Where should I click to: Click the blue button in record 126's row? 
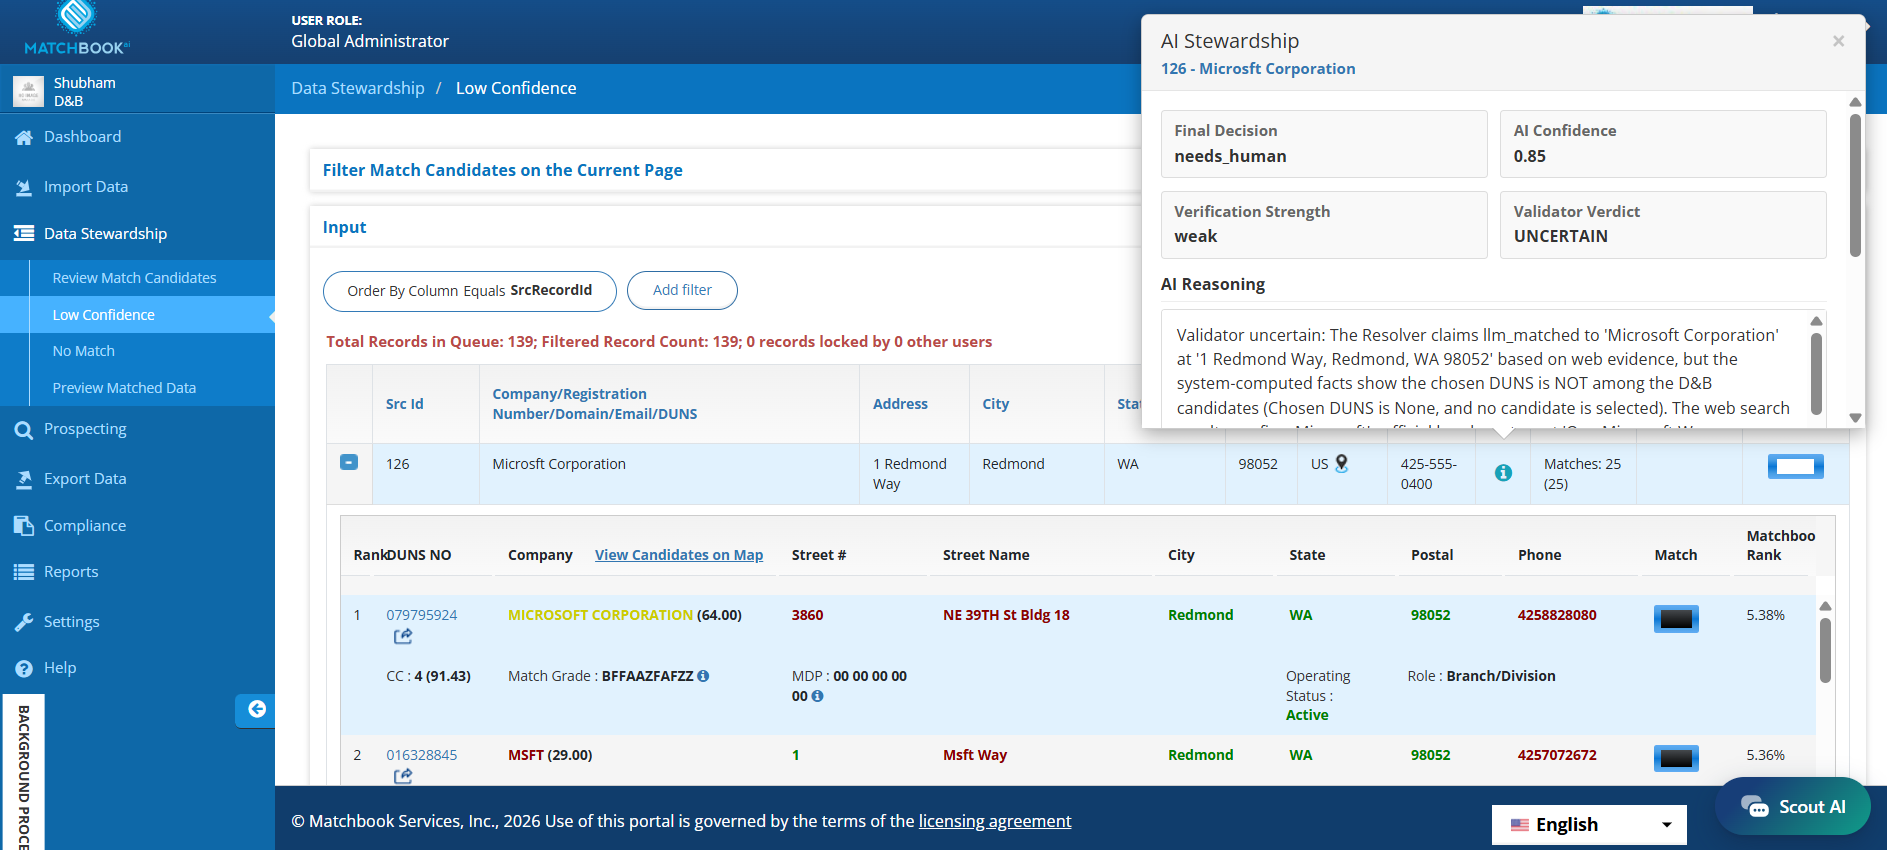tap(1795, 466)
